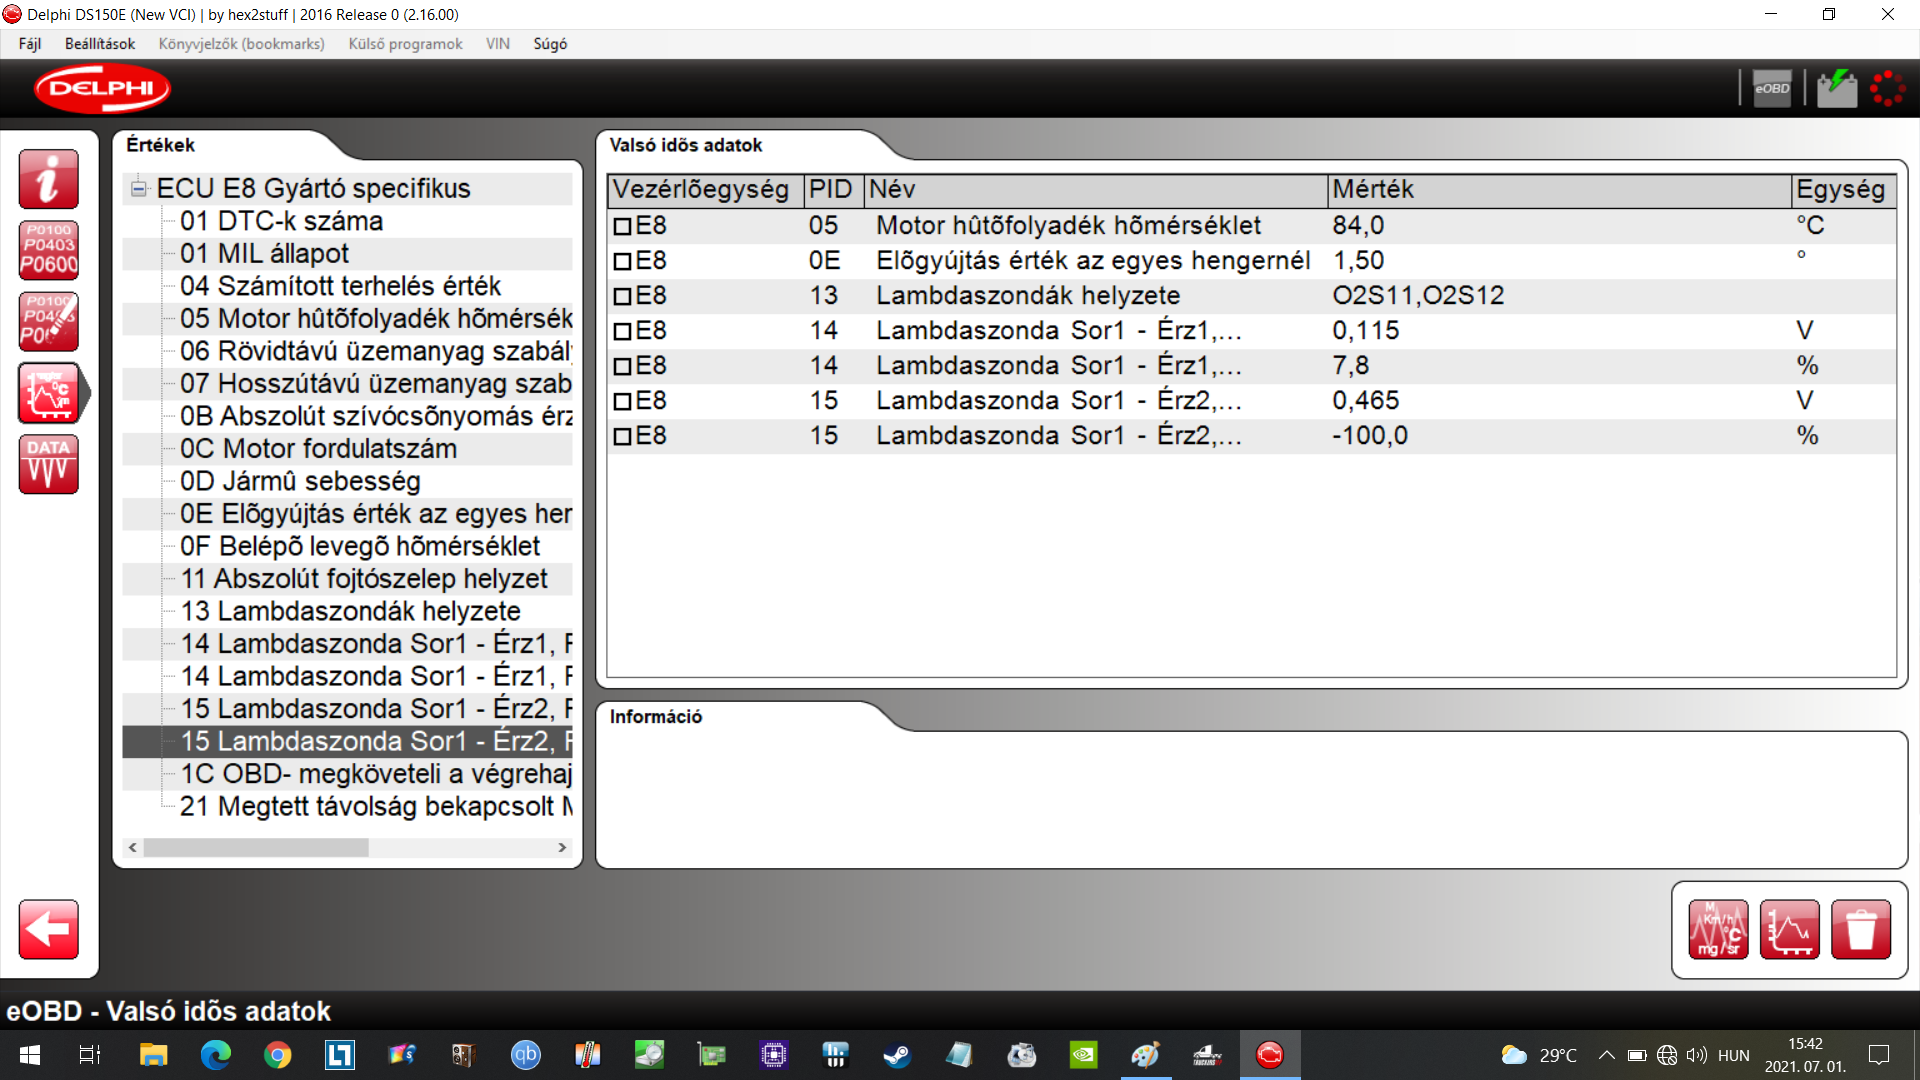The image size is (1920, 1080).
Task: Check the coolant temperature PID 05 checkbox
Action: point(622,226)
